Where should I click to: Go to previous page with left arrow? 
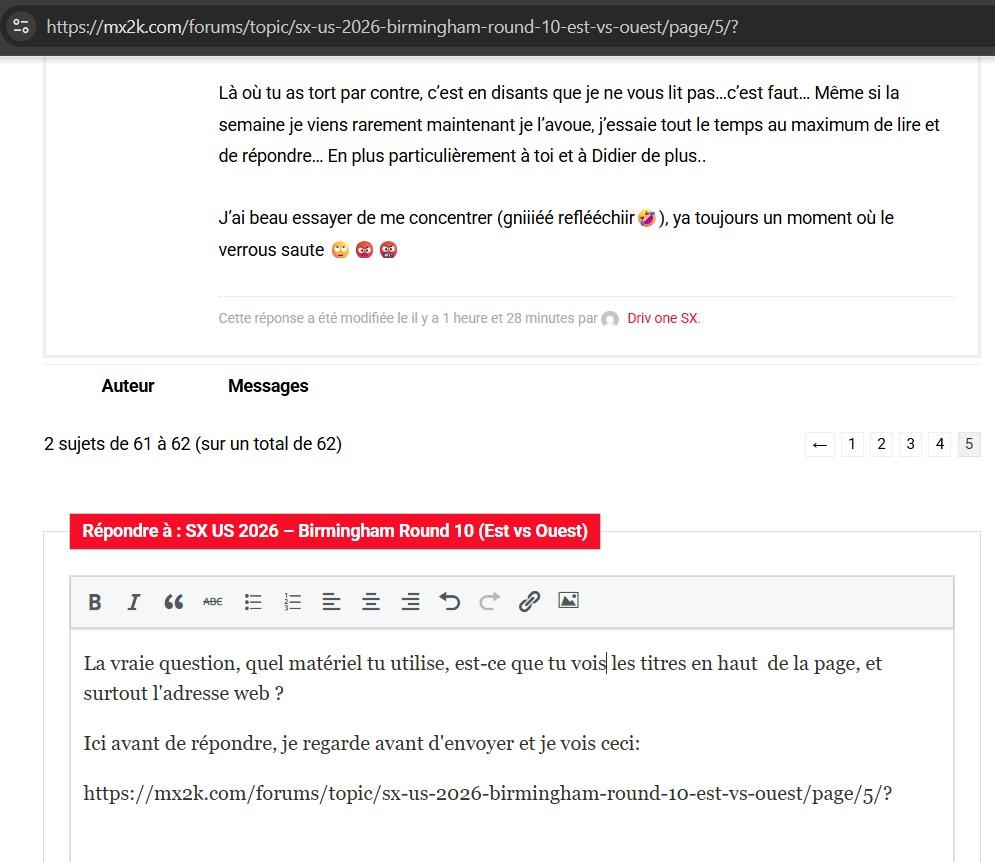pos(820,444)
